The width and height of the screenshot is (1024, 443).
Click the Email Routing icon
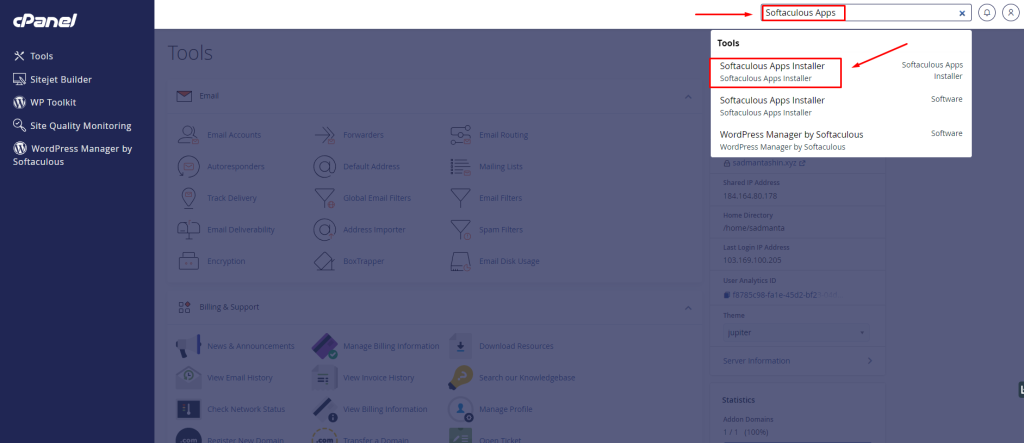[x=460, y=135]
